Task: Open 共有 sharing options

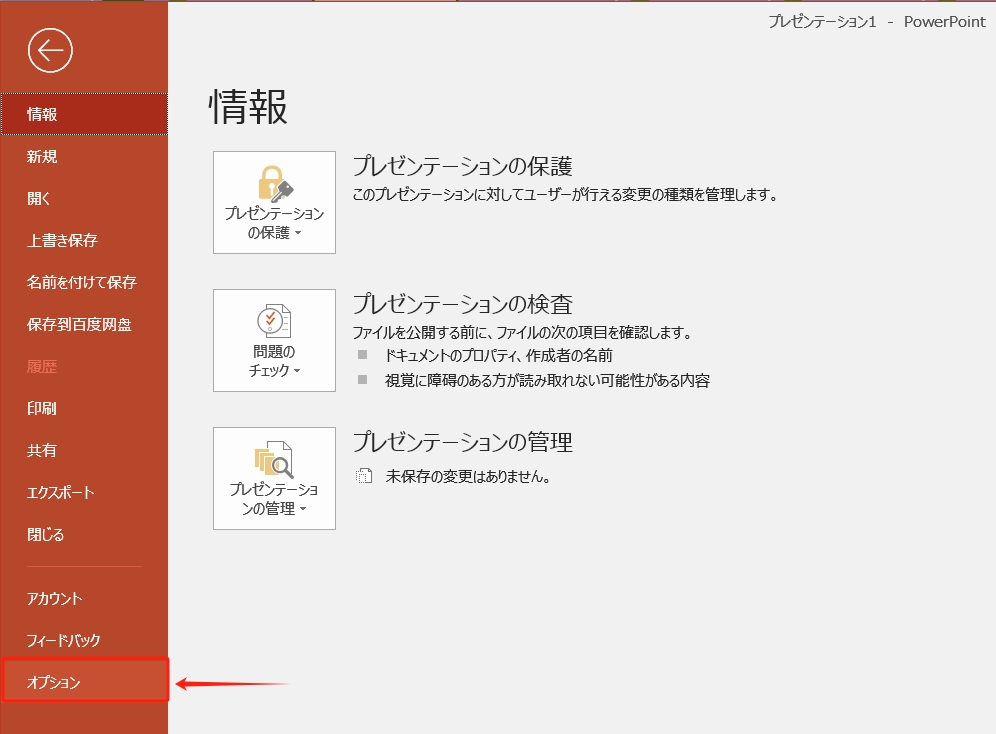Action: [42, 450]
